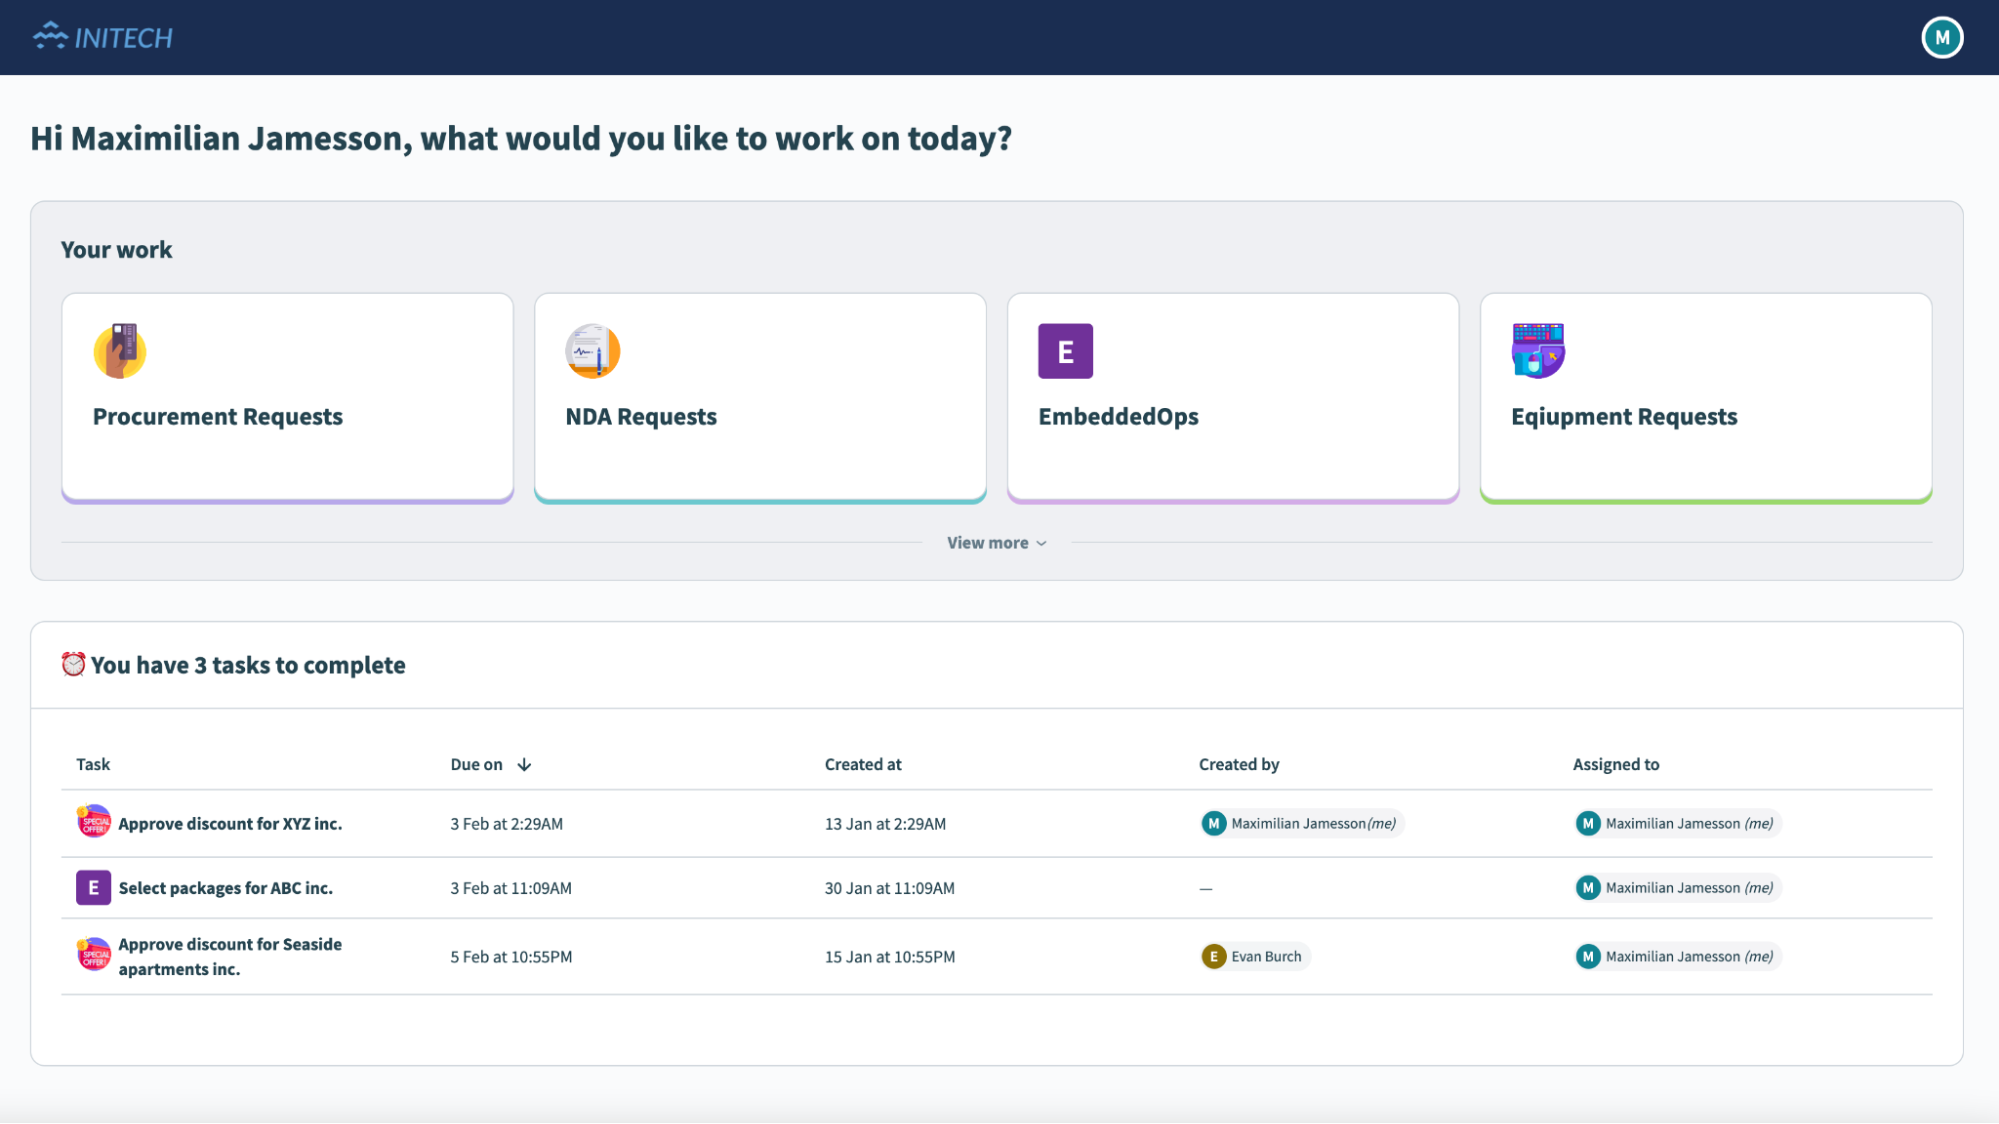The width and height of the screenshot is (1999, 1124).
Task: Click the Eqiupment Requests card icon
Action: tap(1538, 351)
